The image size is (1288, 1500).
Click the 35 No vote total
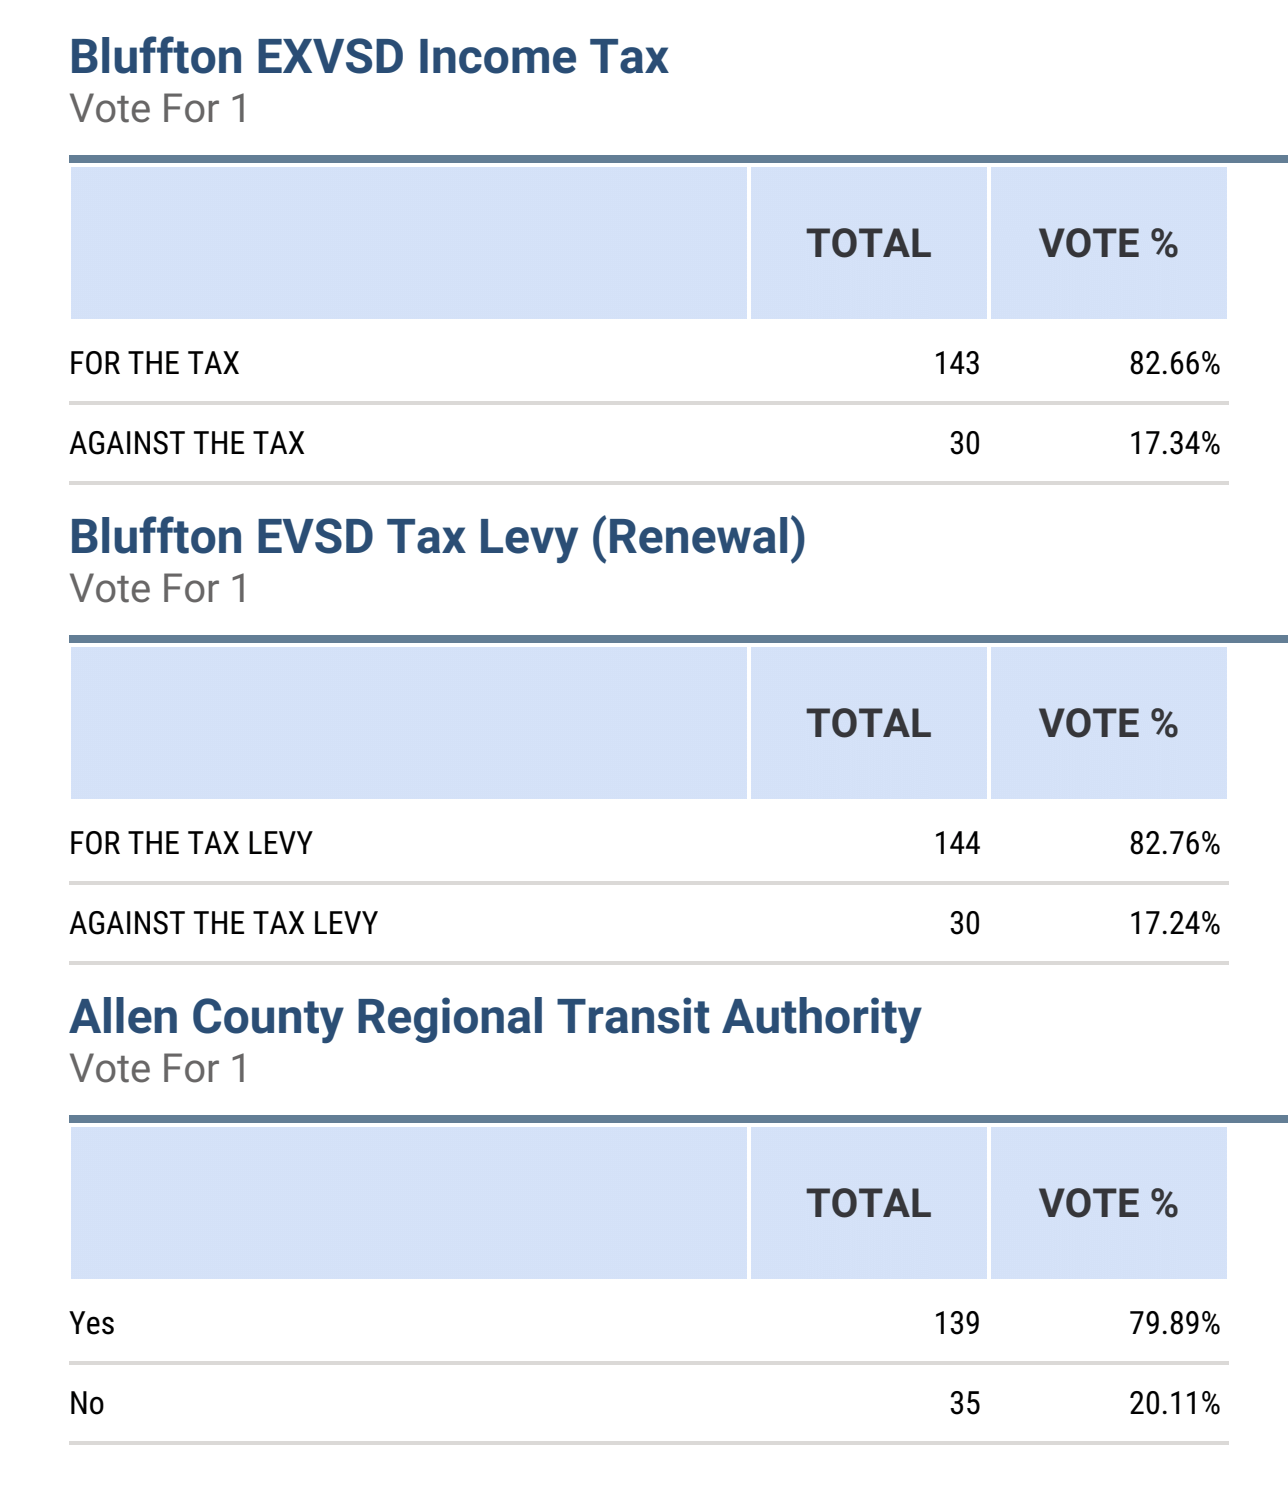point(965,1403)
